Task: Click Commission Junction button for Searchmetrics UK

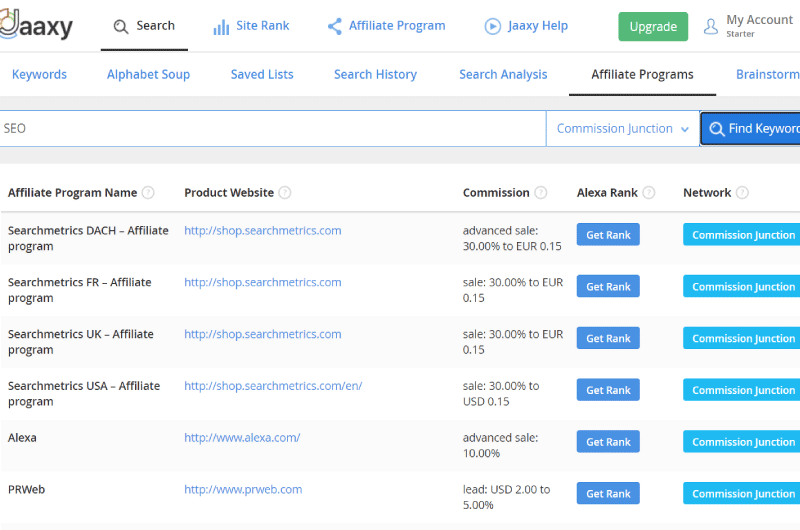Action: (742, 338)
